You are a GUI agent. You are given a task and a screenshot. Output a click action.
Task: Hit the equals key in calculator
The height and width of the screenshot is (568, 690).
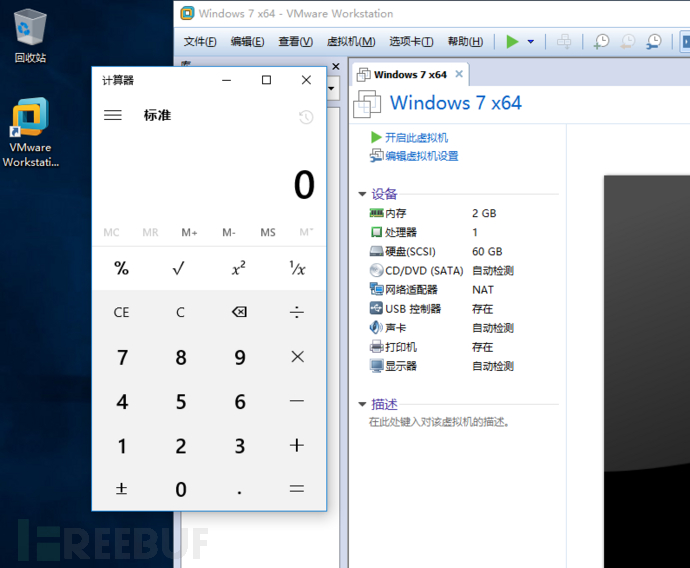click(x=297, y=489)
